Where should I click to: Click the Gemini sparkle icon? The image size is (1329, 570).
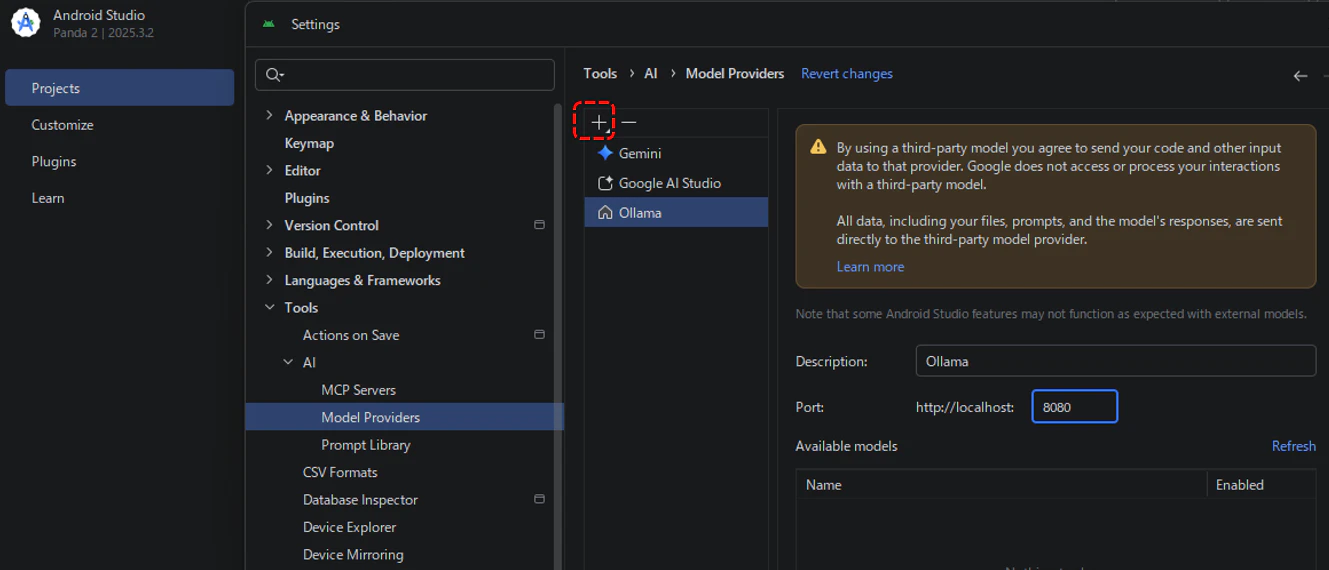[605, 153]
